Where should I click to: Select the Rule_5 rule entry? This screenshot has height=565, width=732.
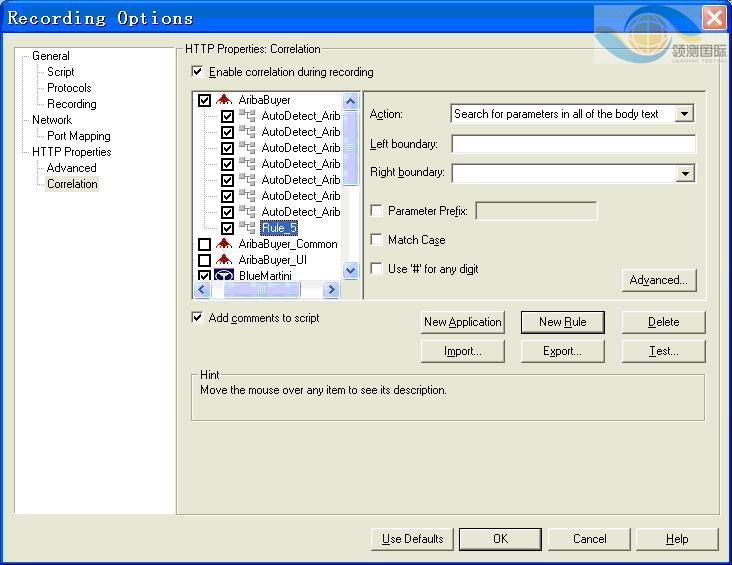(279, 228)
